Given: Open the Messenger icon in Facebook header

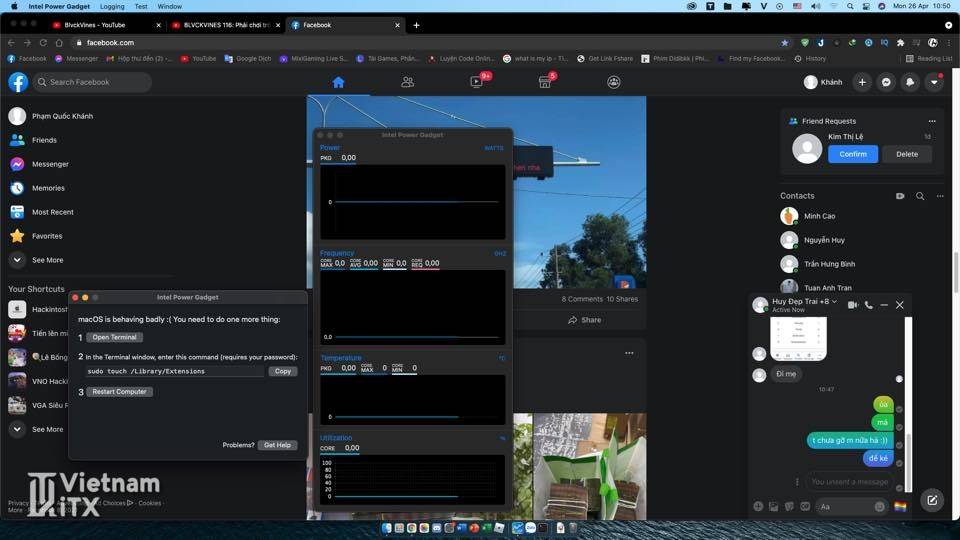Looking at the screenshot, I should pos(886,82).
